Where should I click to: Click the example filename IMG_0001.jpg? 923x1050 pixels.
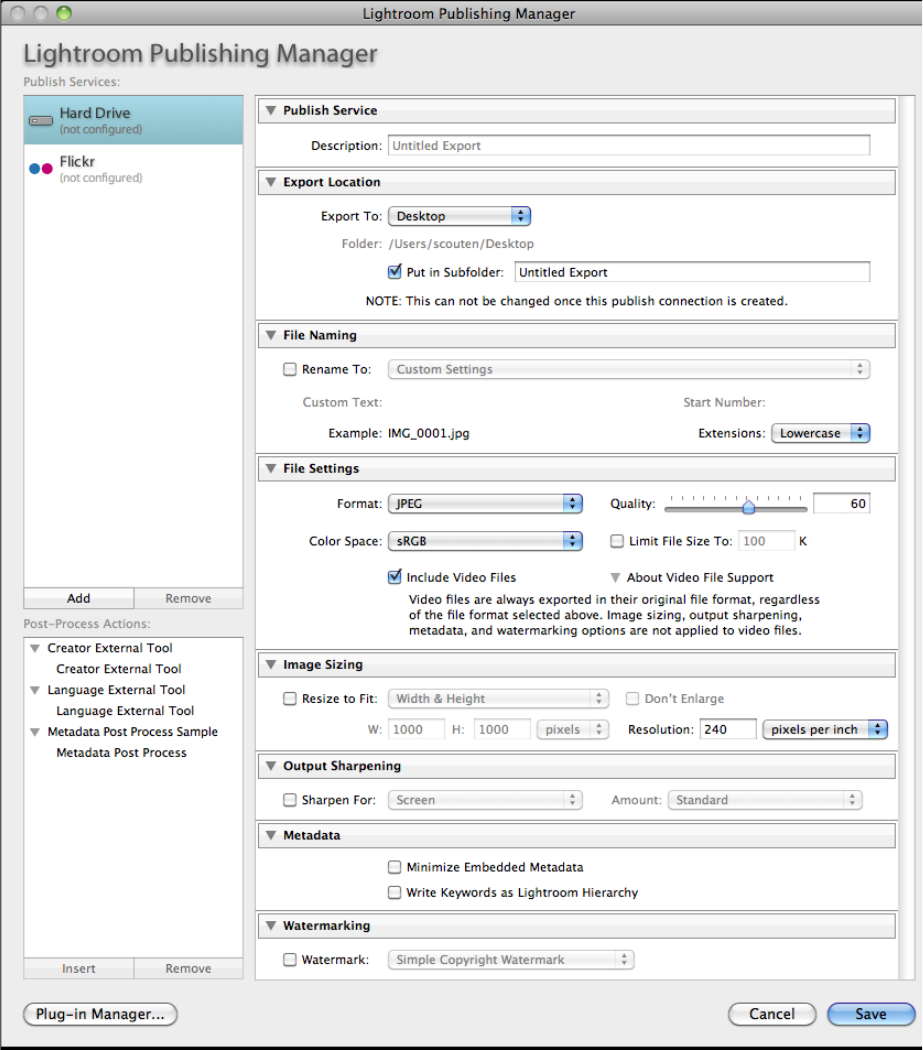pos(429,433)
